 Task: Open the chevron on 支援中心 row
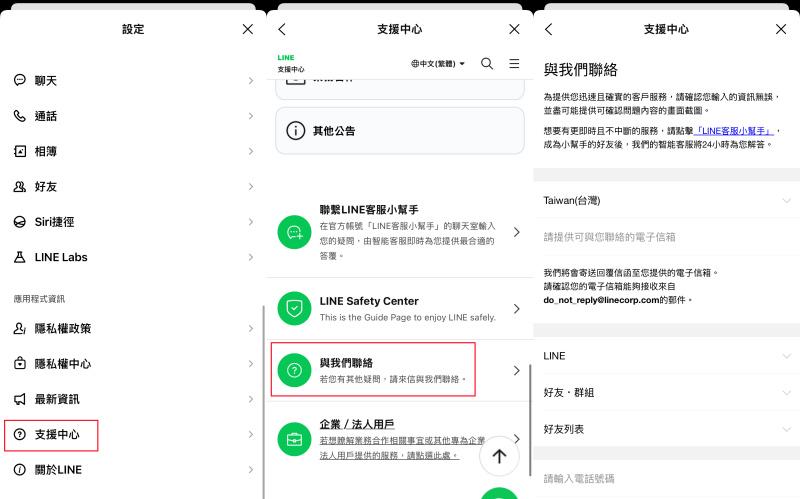click(x=251, y=434)
